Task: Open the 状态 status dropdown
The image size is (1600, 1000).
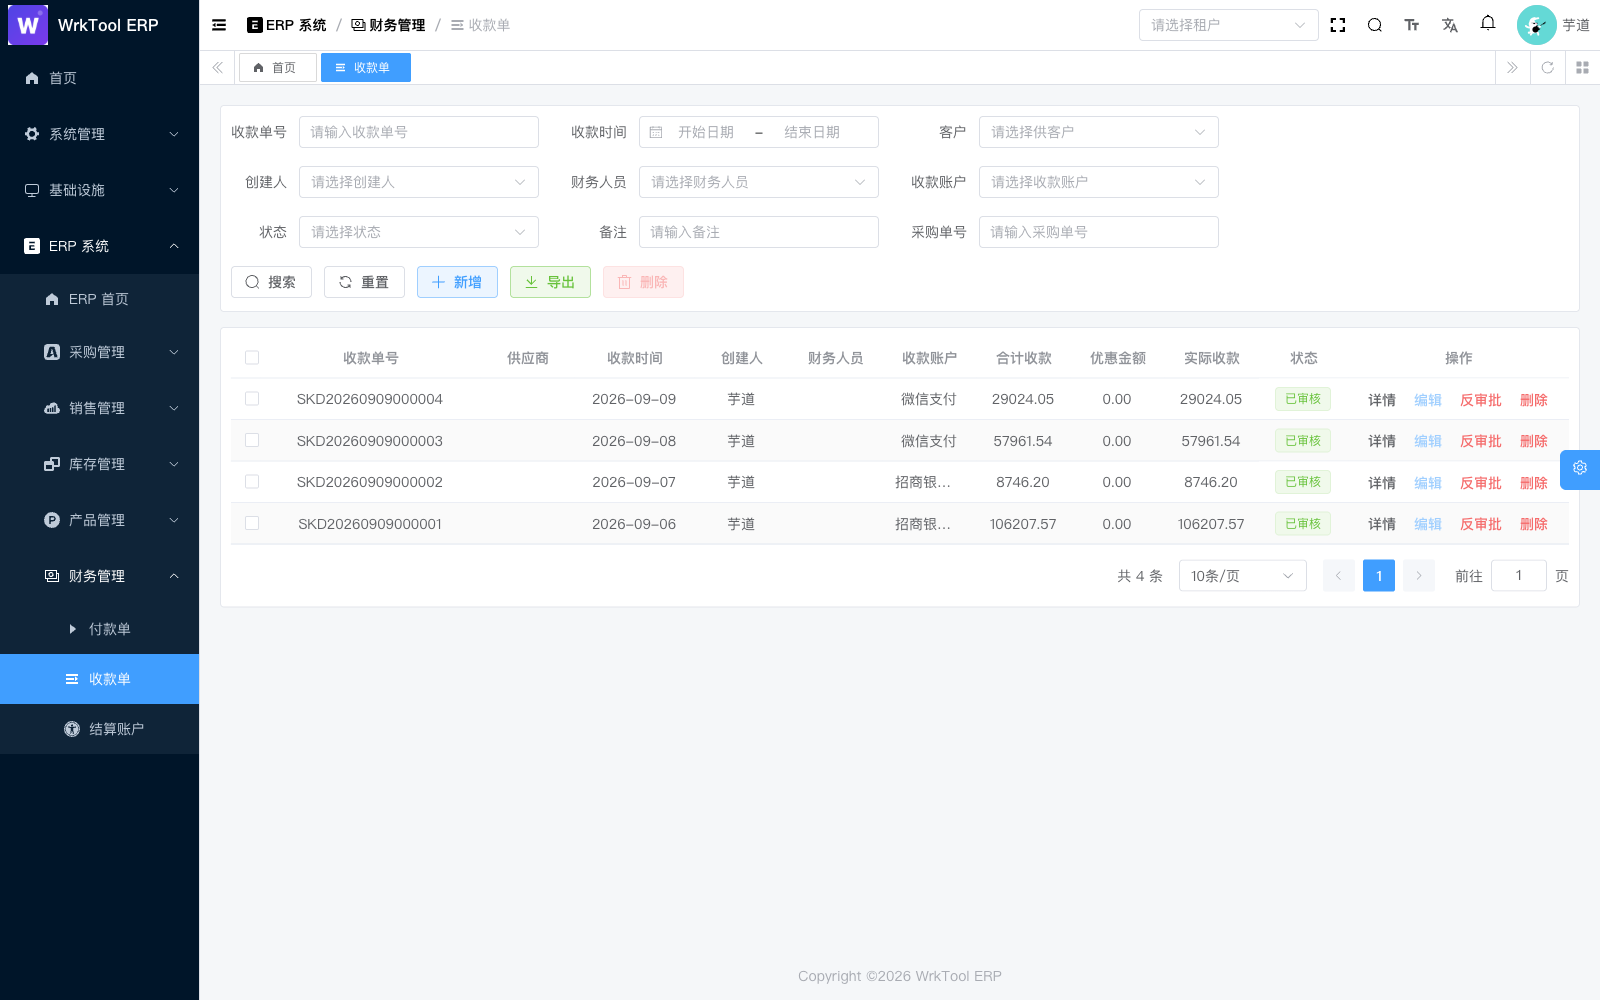Action: [x=418, y=232]
